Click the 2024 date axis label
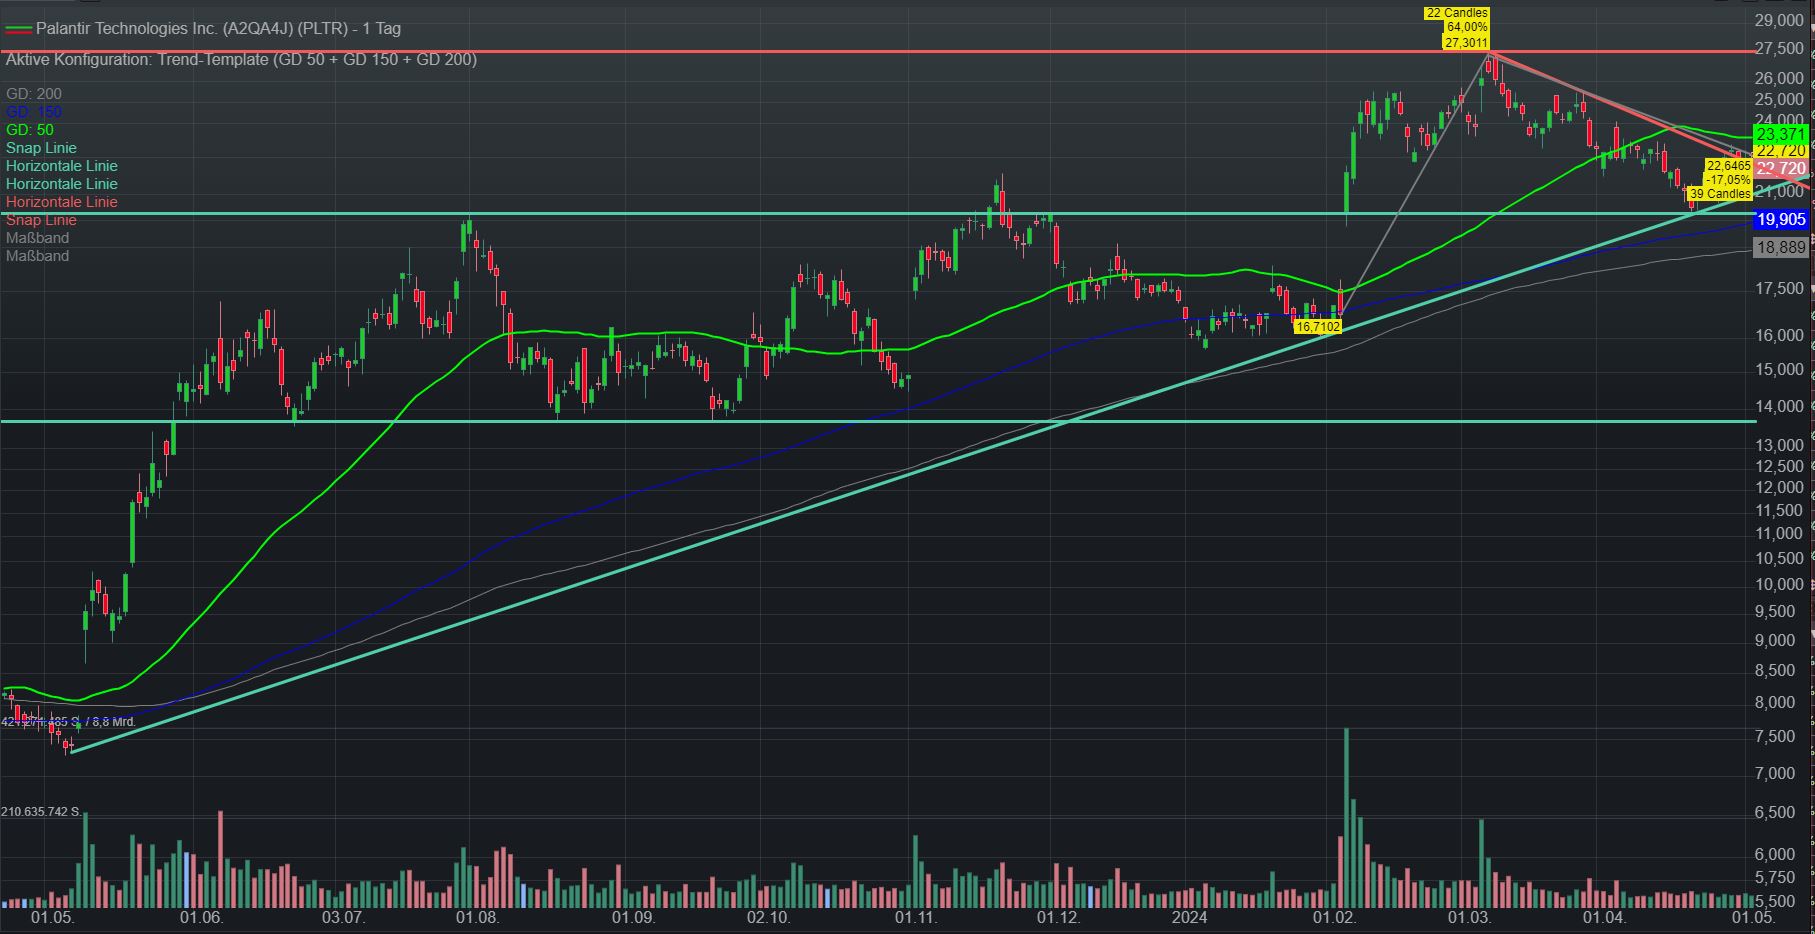Image resolution: width=1815 pixels, height=934 pixels. 1190,917
